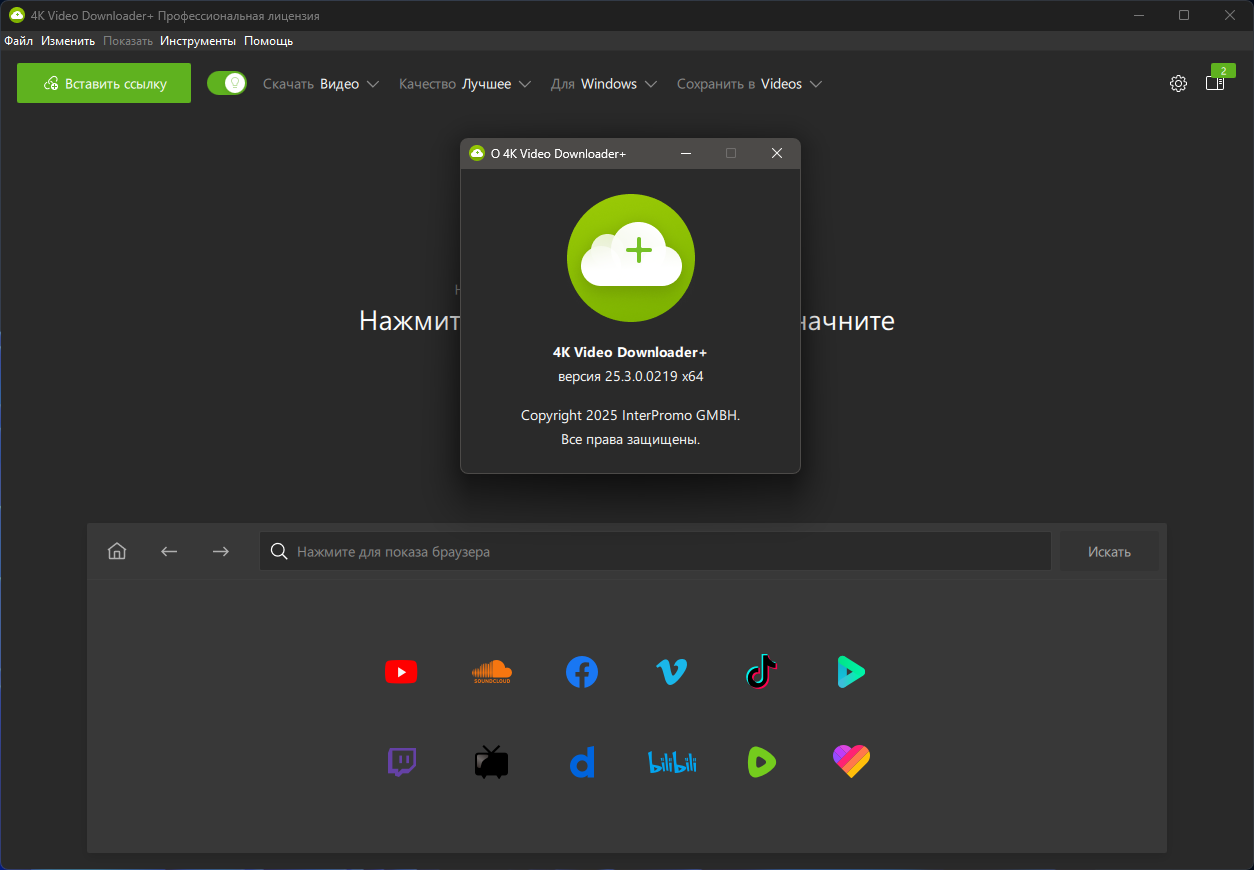Click the Все права защищены. text
This screenshot has width=1254, height=870.
631,439
